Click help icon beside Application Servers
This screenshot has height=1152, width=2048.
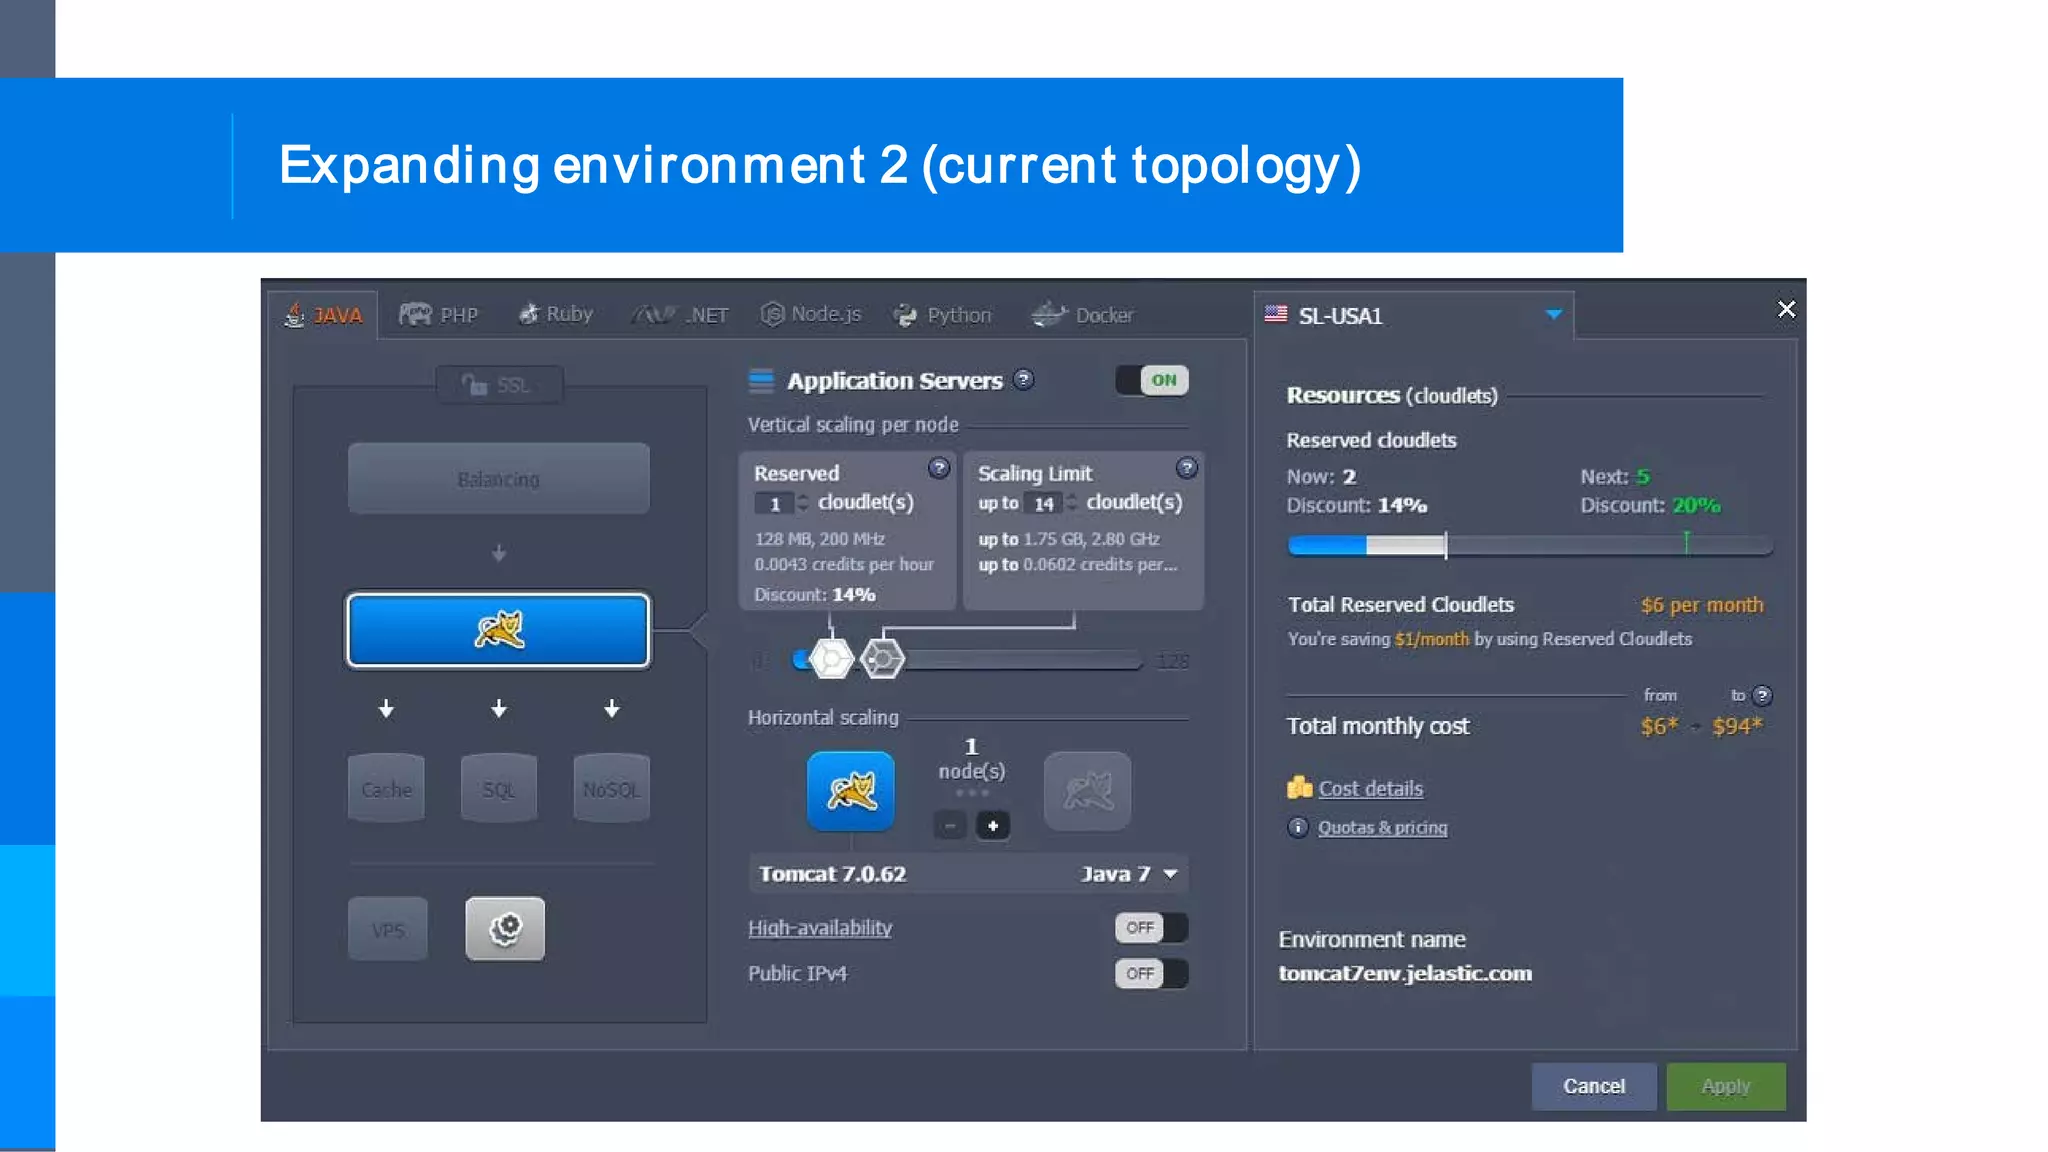pyautogui.click(x=1023, y=380)
